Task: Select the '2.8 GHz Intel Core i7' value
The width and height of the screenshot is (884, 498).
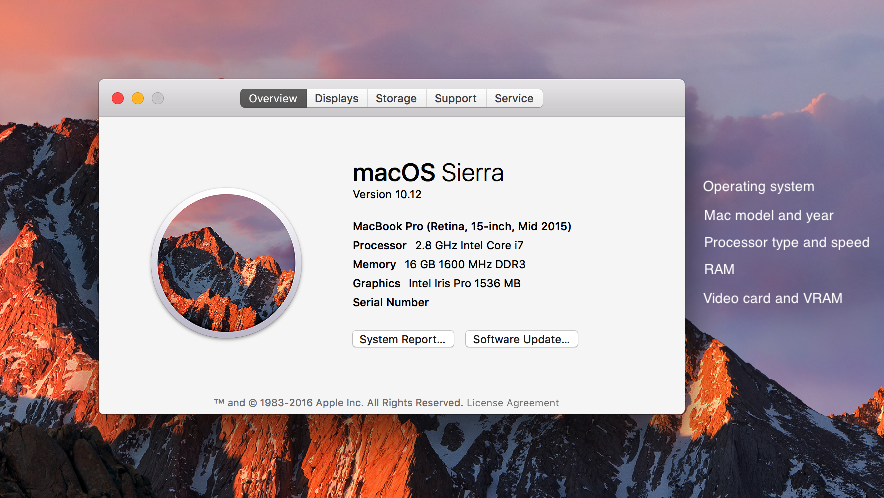Action: click(469, 245)
